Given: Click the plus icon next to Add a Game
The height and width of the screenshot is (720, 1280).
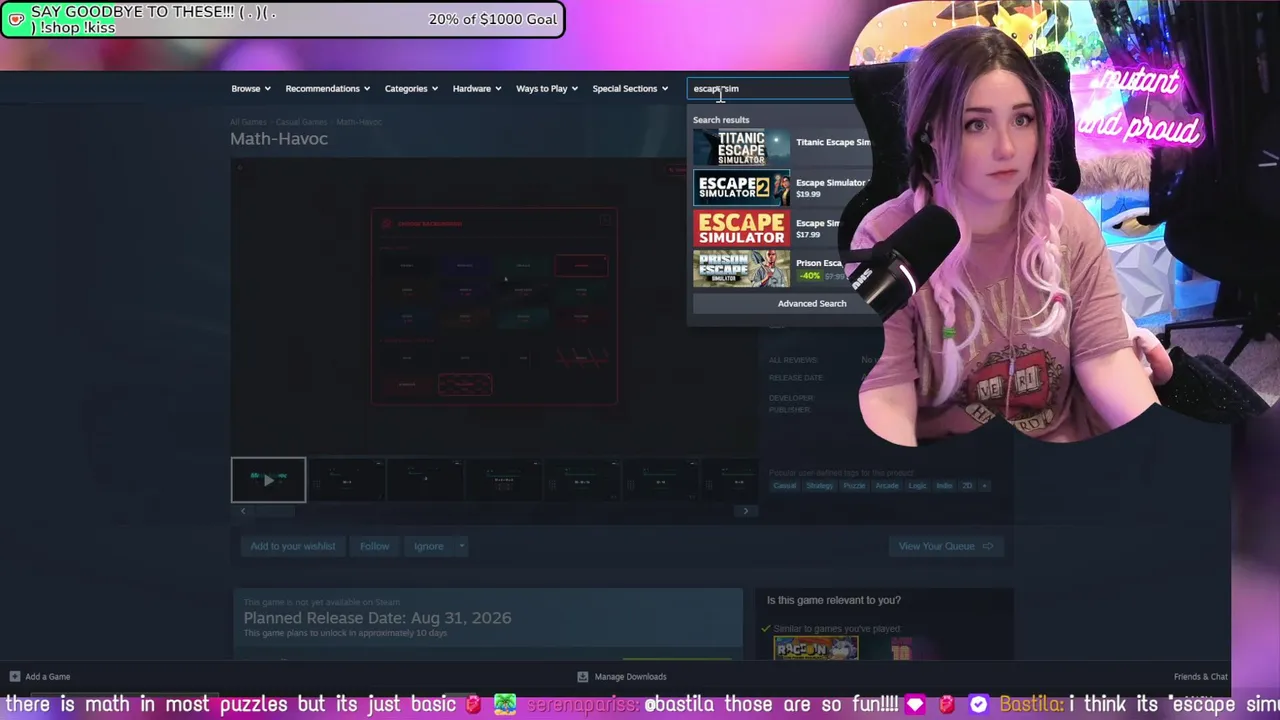Looking at the screenshot, I should pos(14,677).
